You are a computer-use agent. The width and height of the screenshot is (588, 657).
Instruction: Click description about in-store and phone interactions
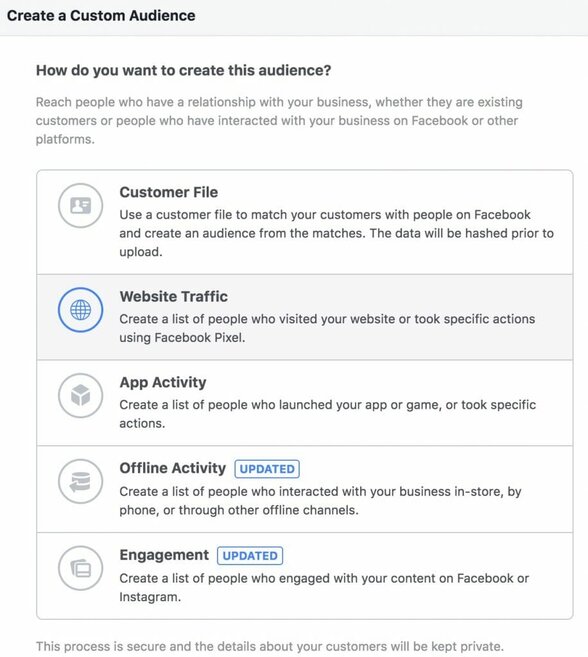click(320, 501)
